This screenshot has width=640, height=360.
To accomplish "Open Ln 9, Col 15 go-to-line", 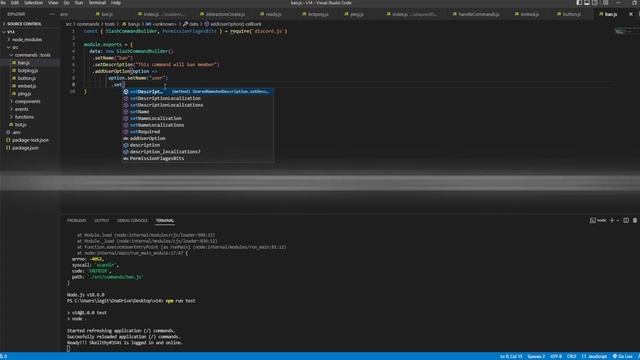I will coord(511,356).
